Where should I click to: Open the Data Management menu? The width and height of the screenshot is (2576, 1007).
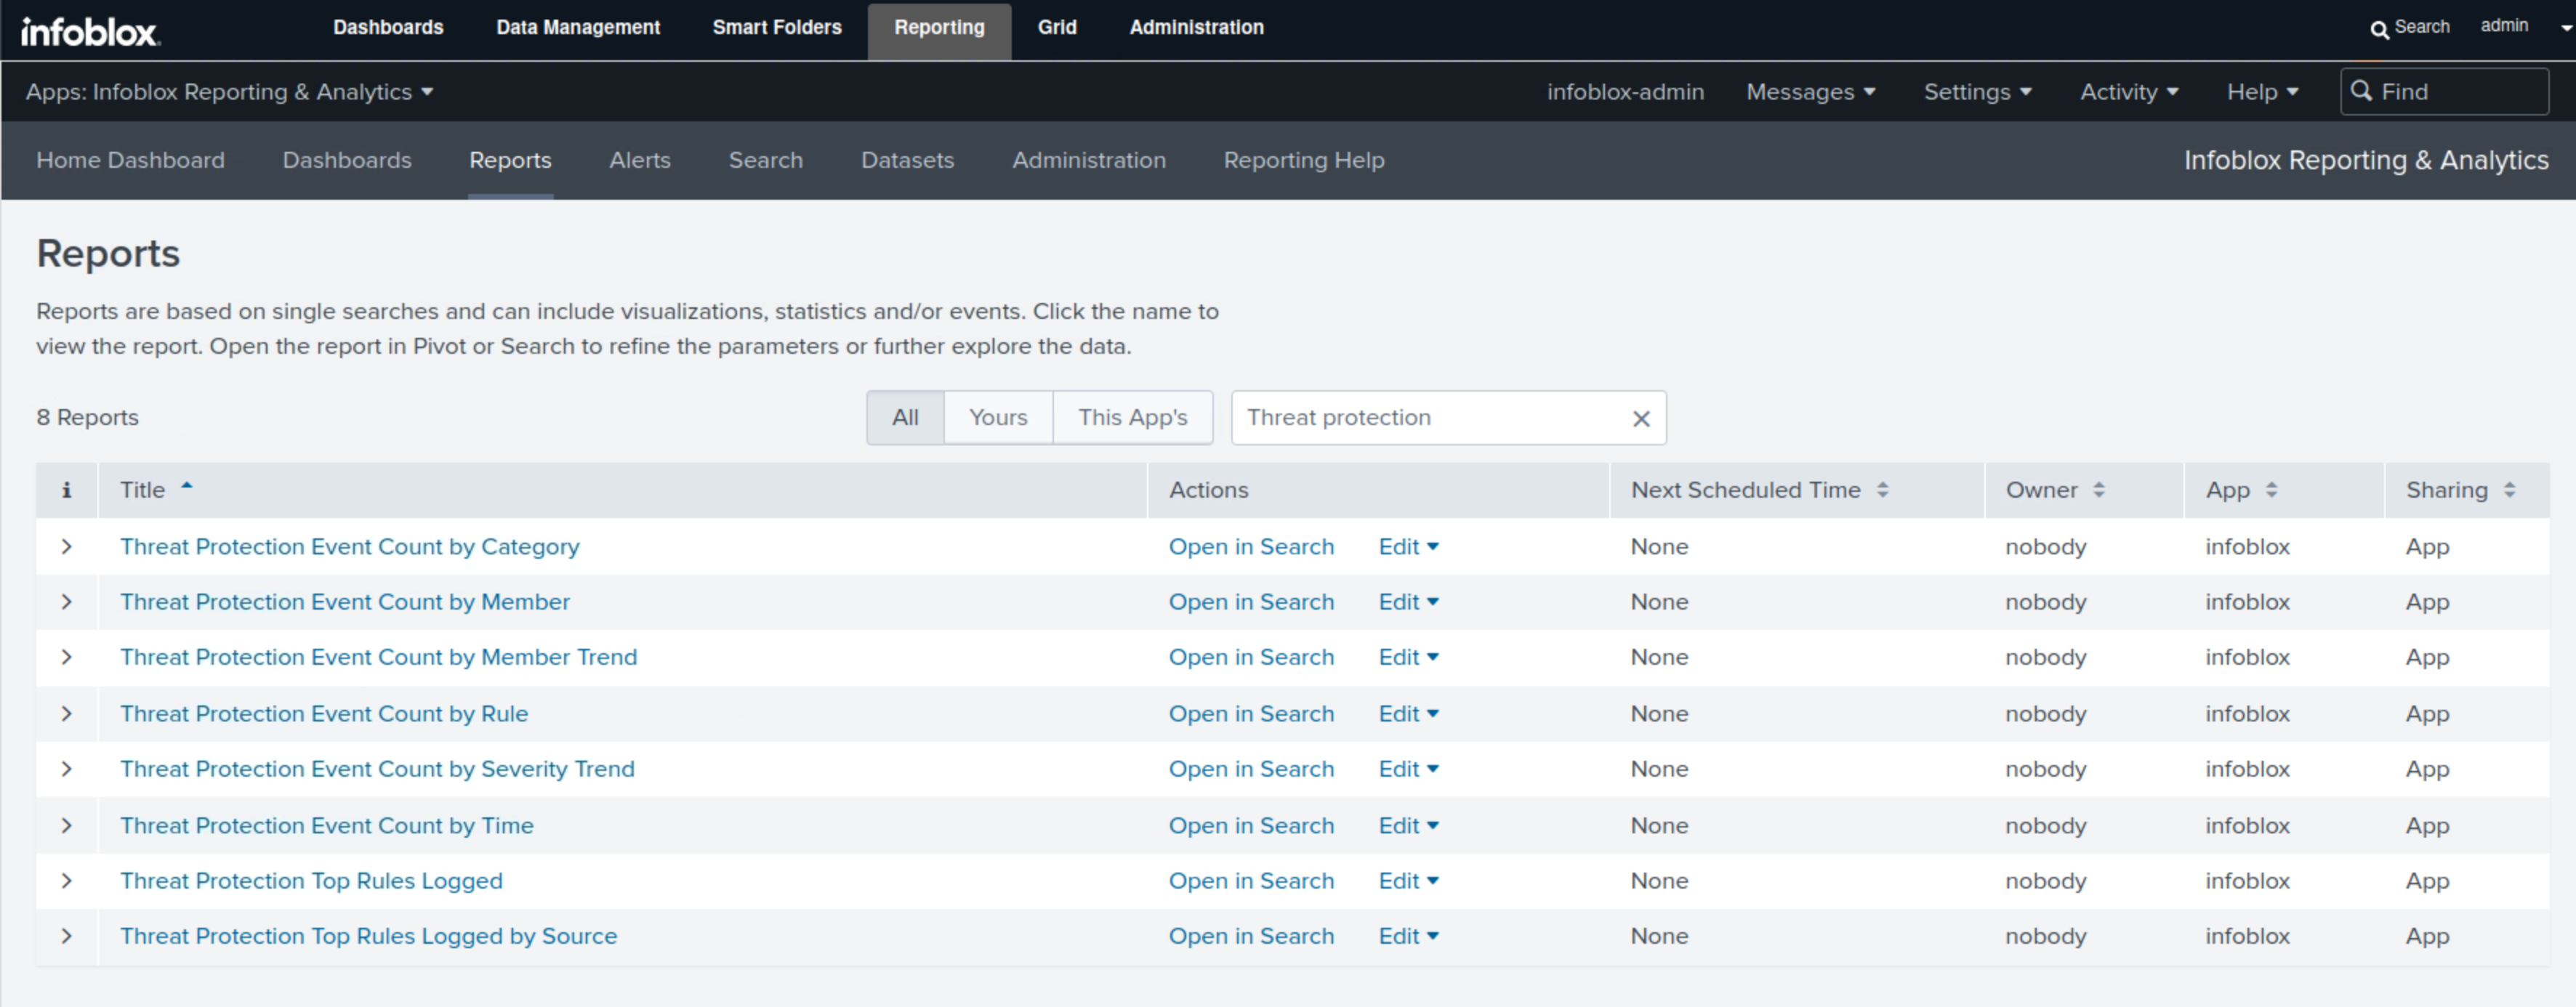point(578,28)
